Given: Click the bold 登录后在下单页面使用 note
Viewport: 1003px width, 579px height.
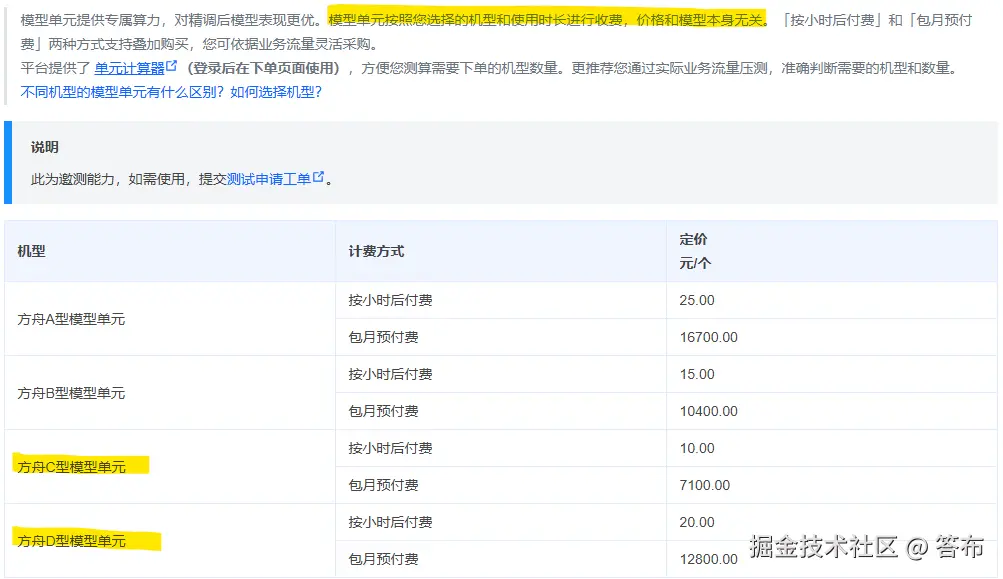Looking at the screenshot, I should pos(262,68).
